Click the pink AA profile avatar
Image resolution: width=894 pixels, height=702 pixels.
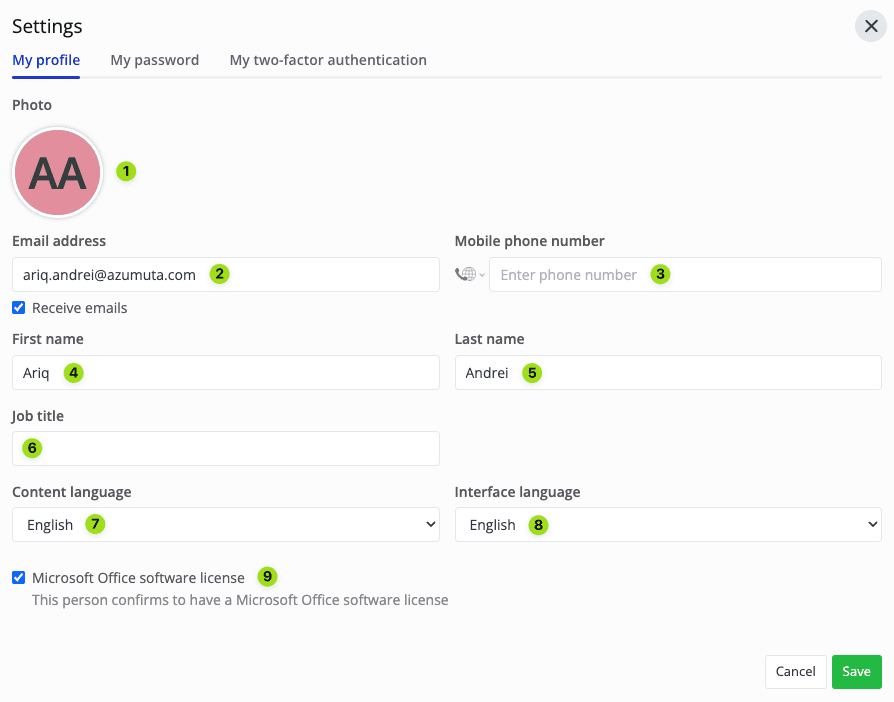click(57, 172)
